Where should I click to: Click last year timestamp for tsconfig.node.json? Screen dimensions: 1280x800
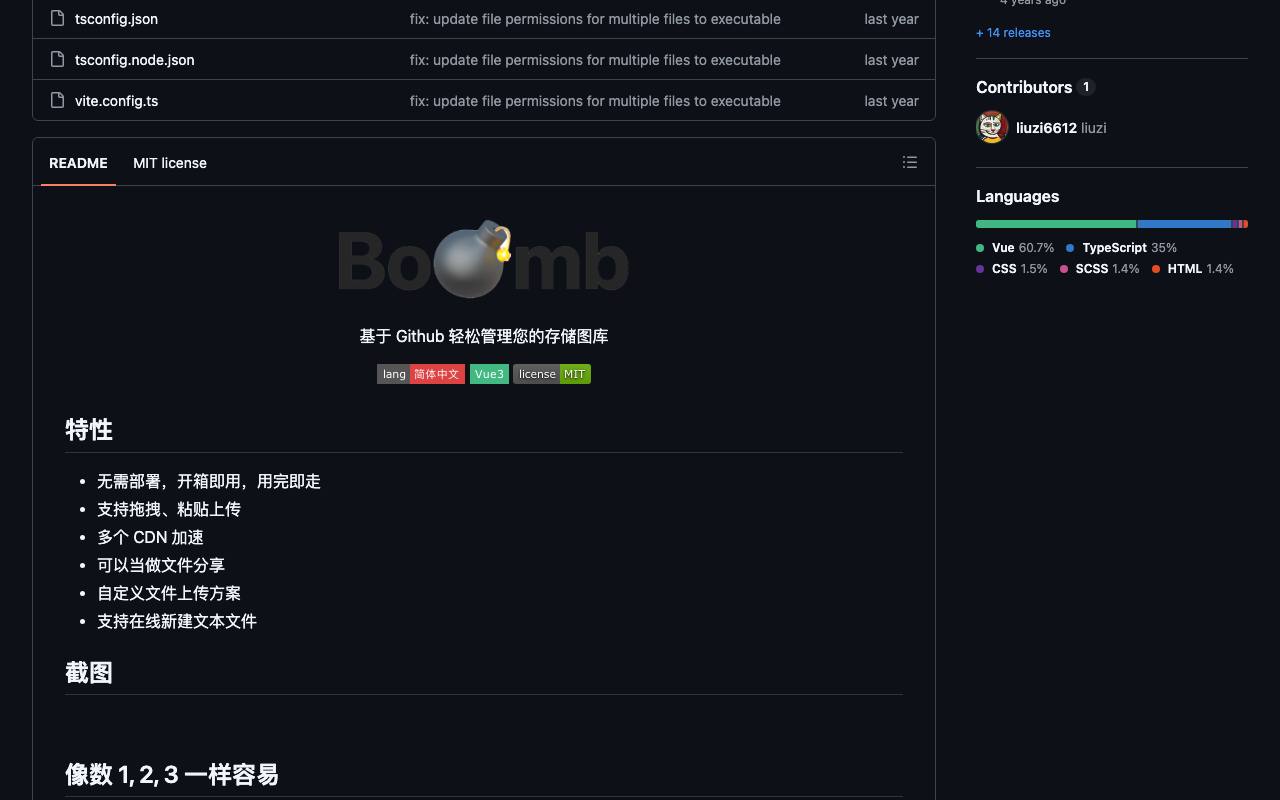(x=891, y=59)
